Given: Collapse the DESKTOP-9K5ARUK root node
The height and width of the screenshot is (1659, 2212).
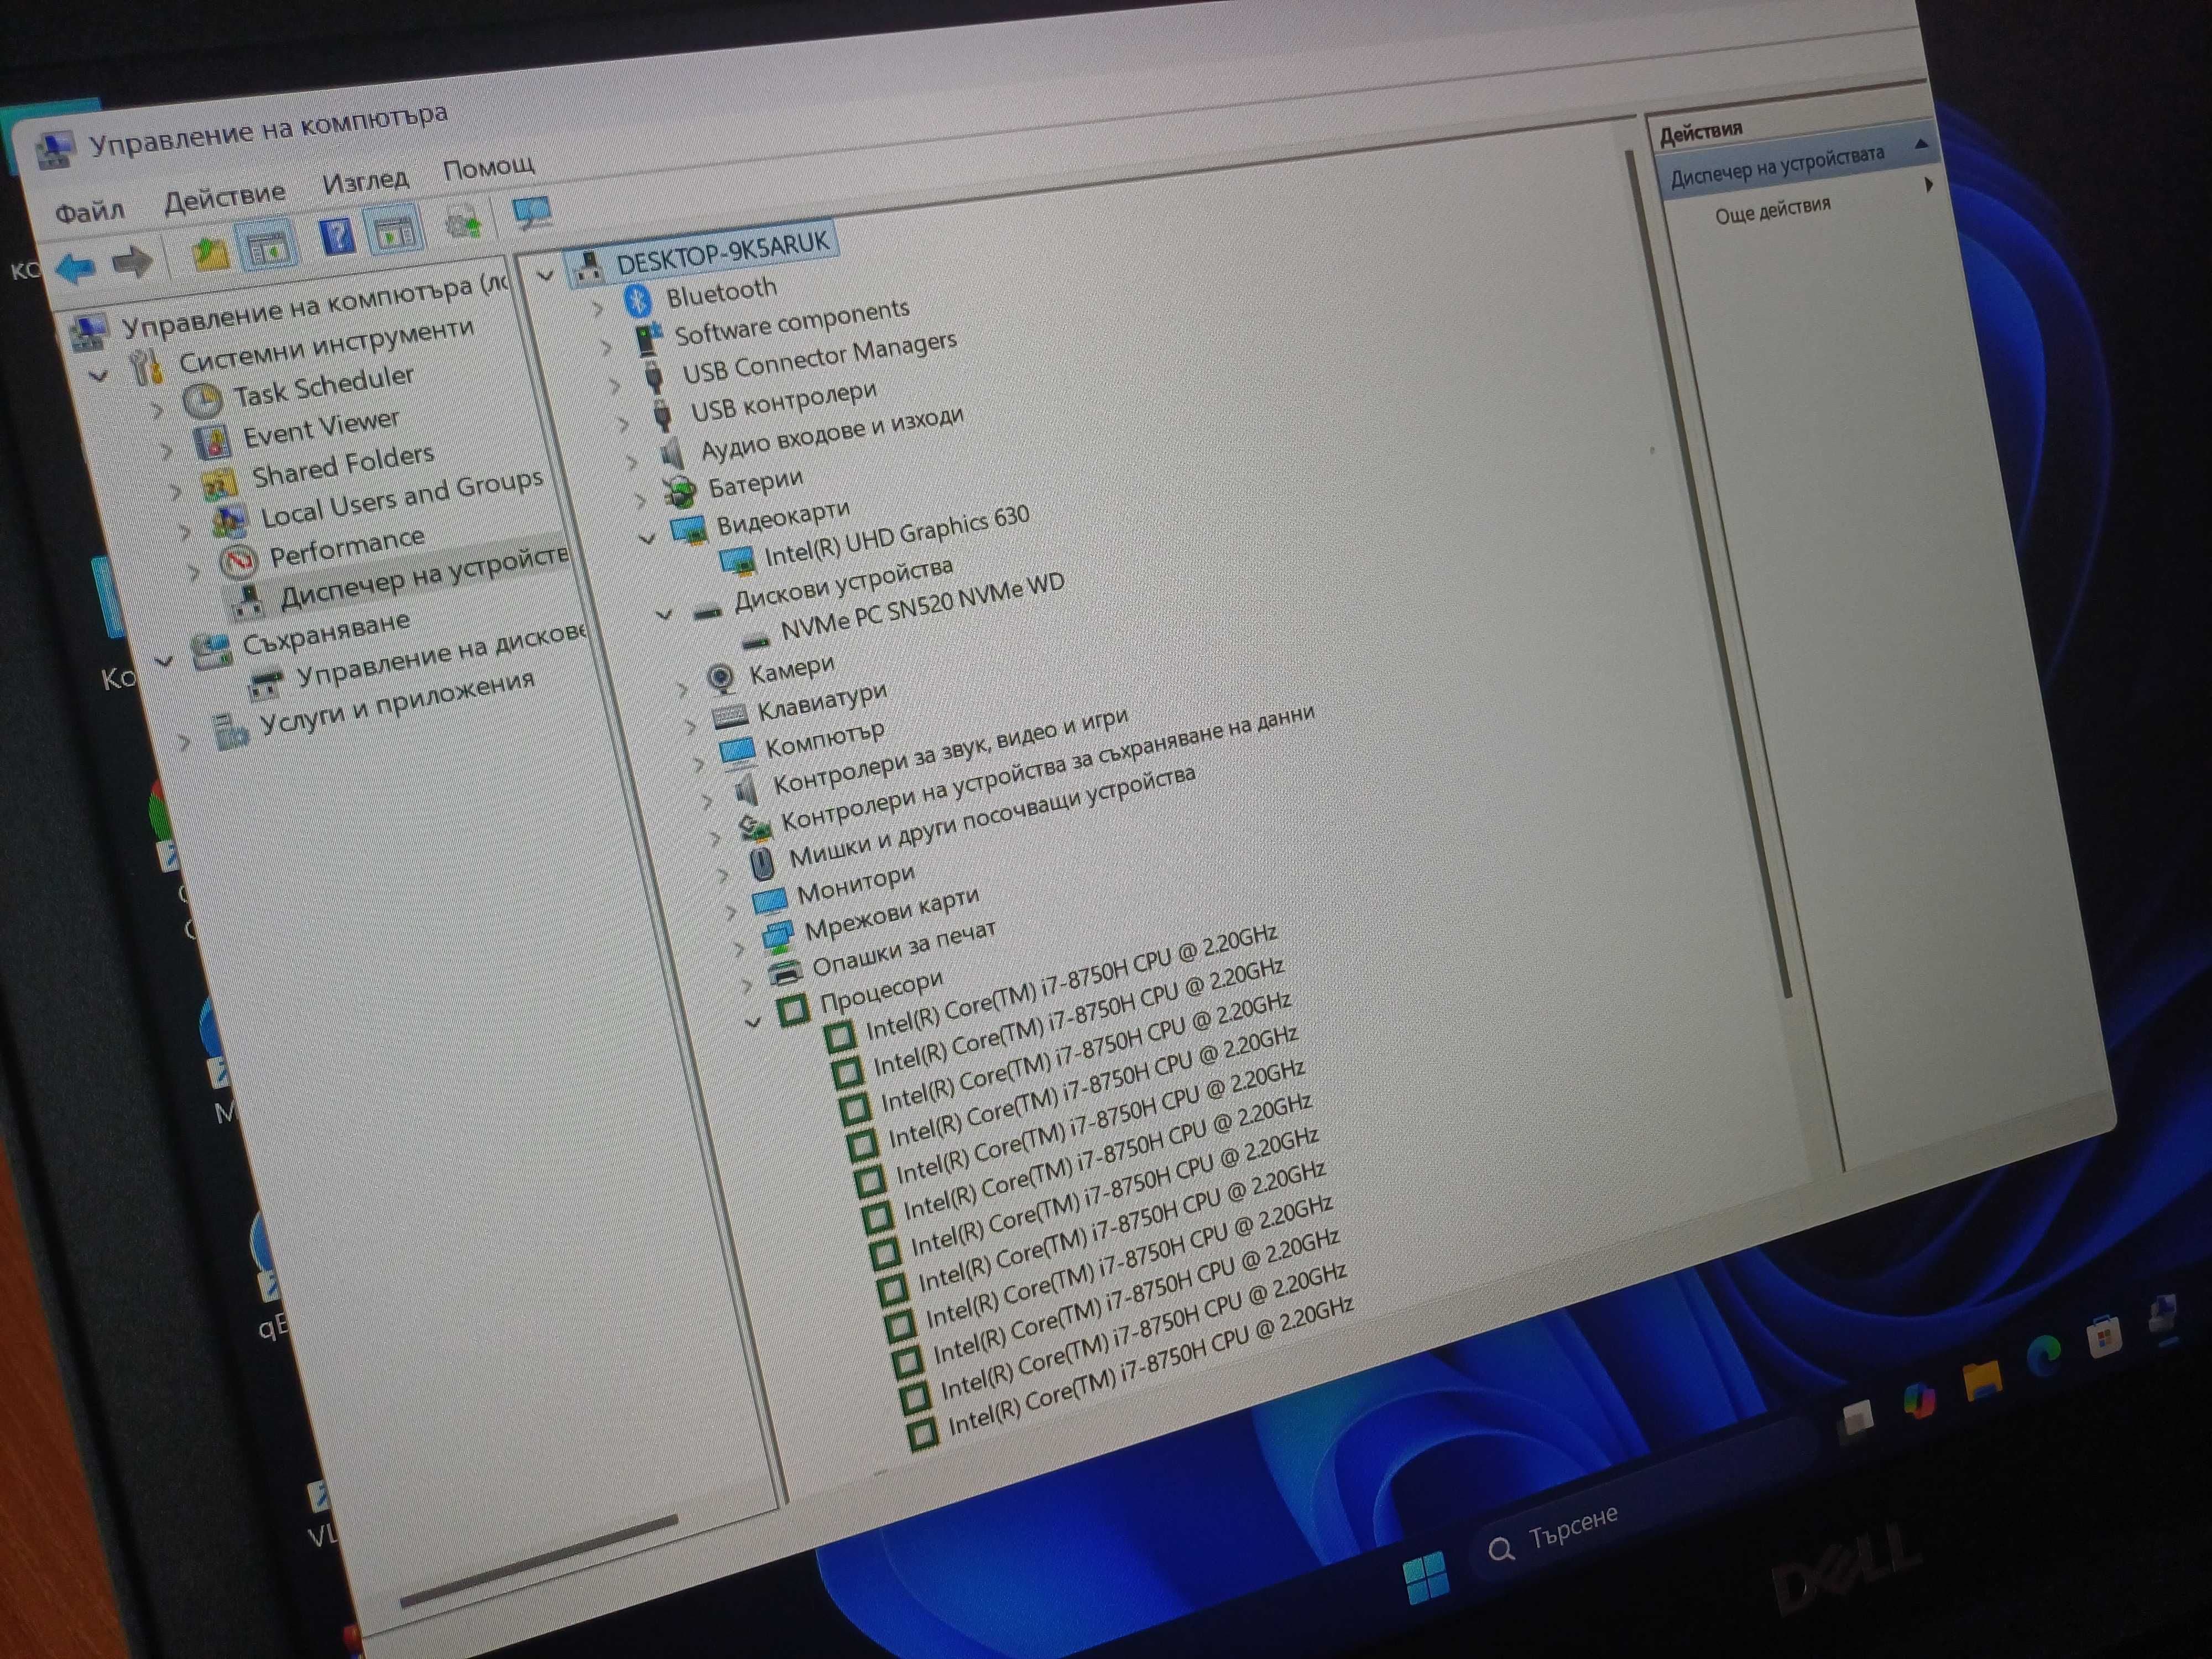Looking at the screenshot, I should [545, 276].
